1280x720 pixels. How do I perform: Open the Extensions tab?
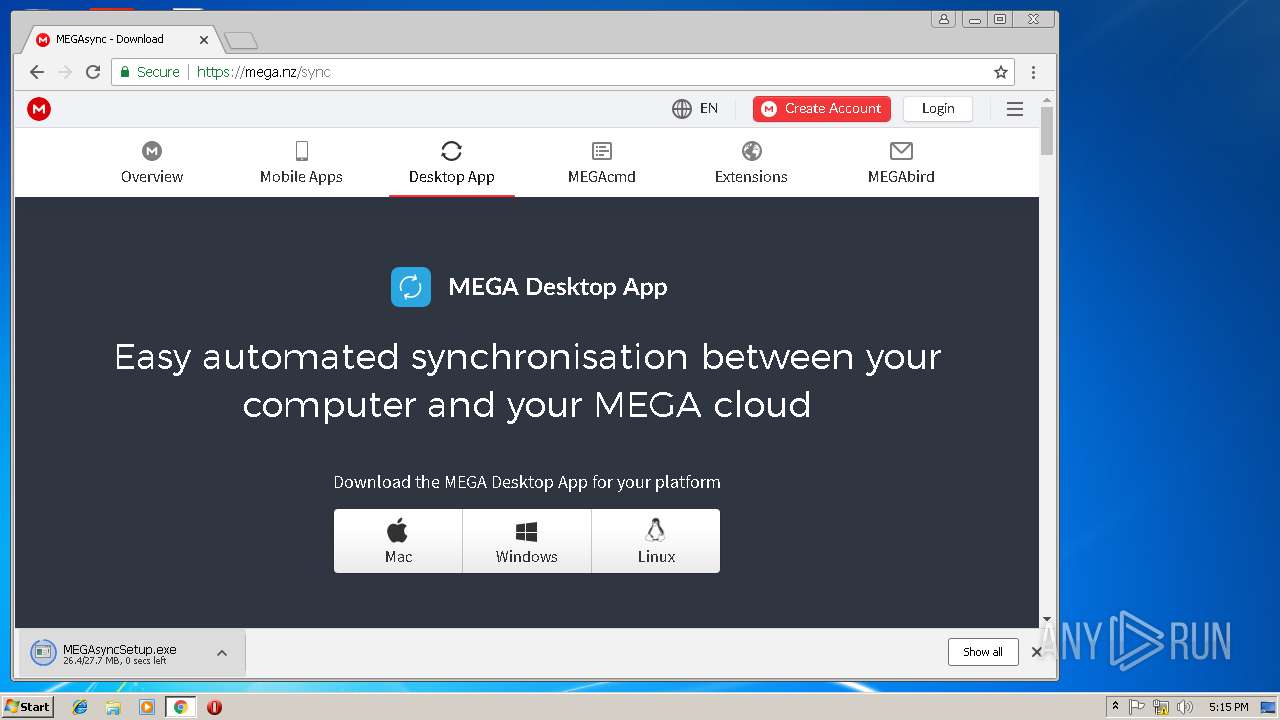pyautogui.click(x=751, y=163)
